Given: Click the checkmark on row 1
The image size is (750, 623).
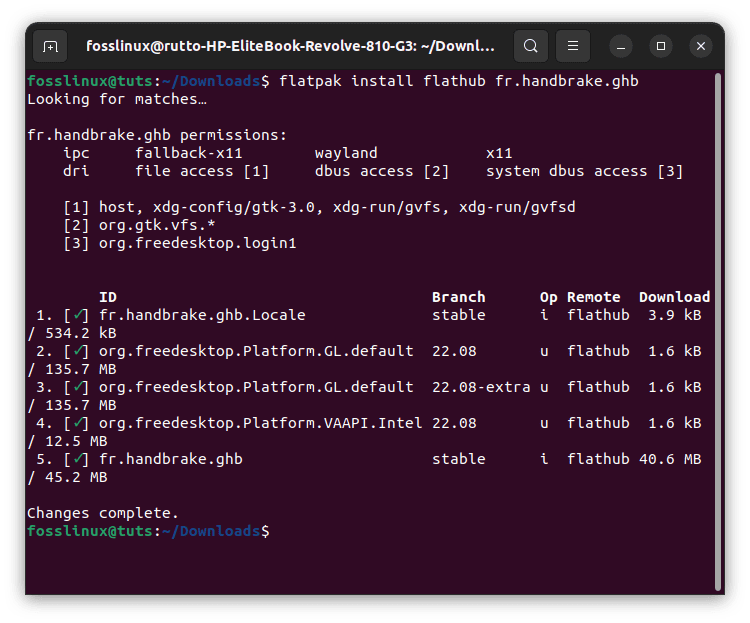Looking at the screenshot, I should (78, 315).
